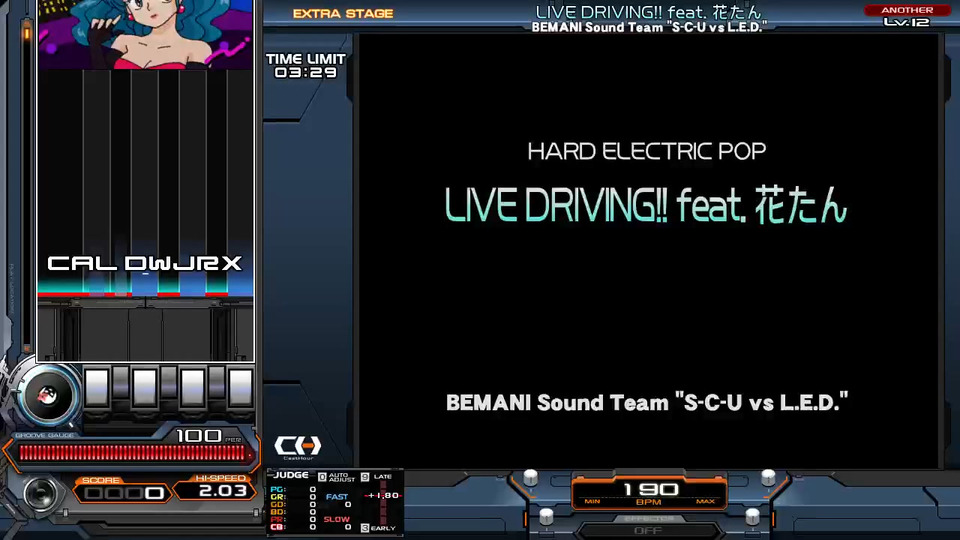Click the 3 EARLY key indicator

point(378,528)
